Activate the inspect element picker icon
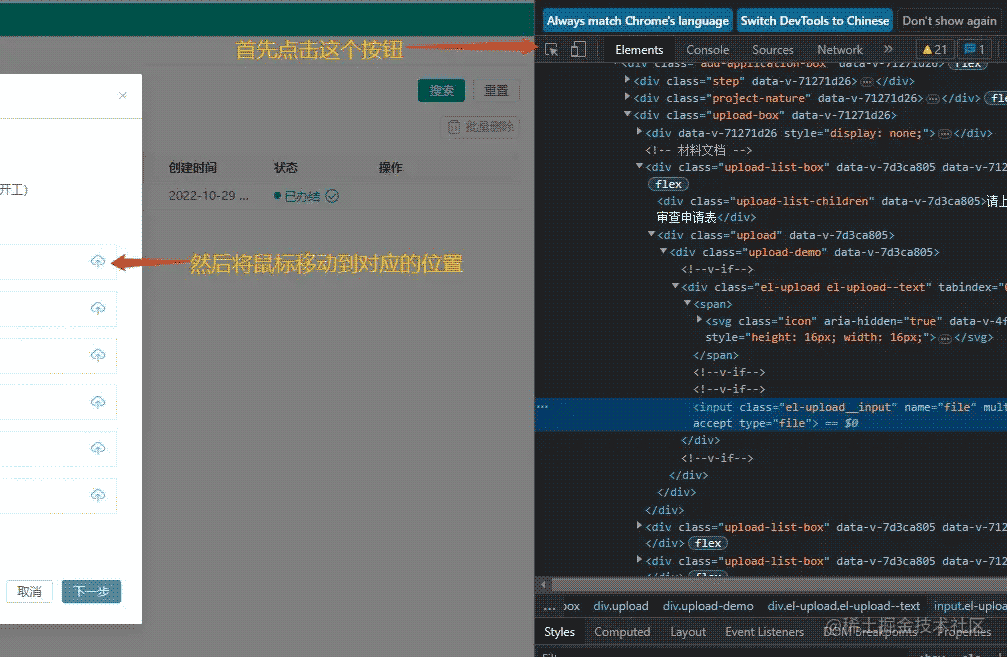1007x657 pixels. coord(552,49)
